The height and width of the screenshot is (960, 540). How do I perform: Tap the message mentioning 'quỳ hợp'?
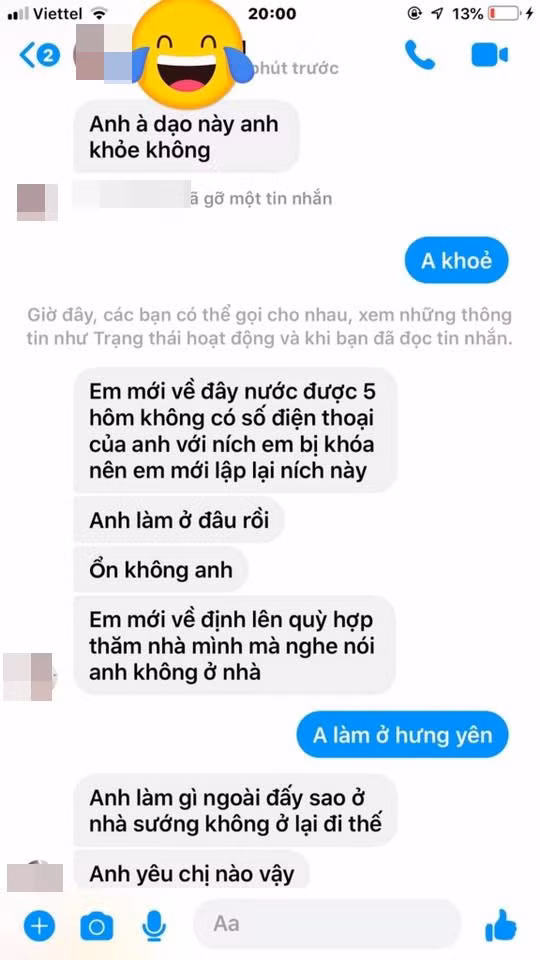coord(234,645)
